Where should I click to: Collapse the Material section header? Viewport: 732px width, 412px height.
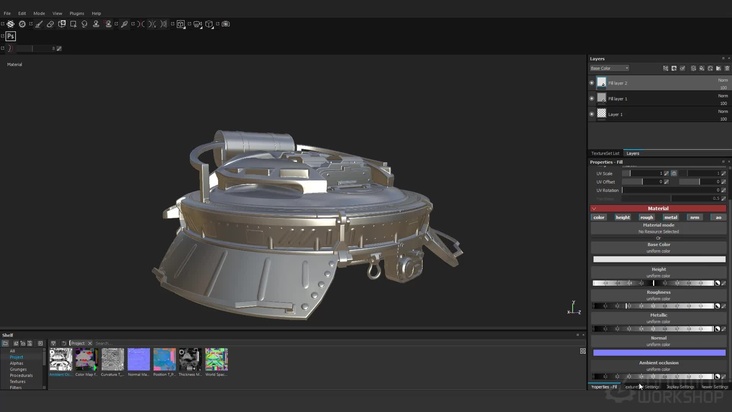[594, 208]
